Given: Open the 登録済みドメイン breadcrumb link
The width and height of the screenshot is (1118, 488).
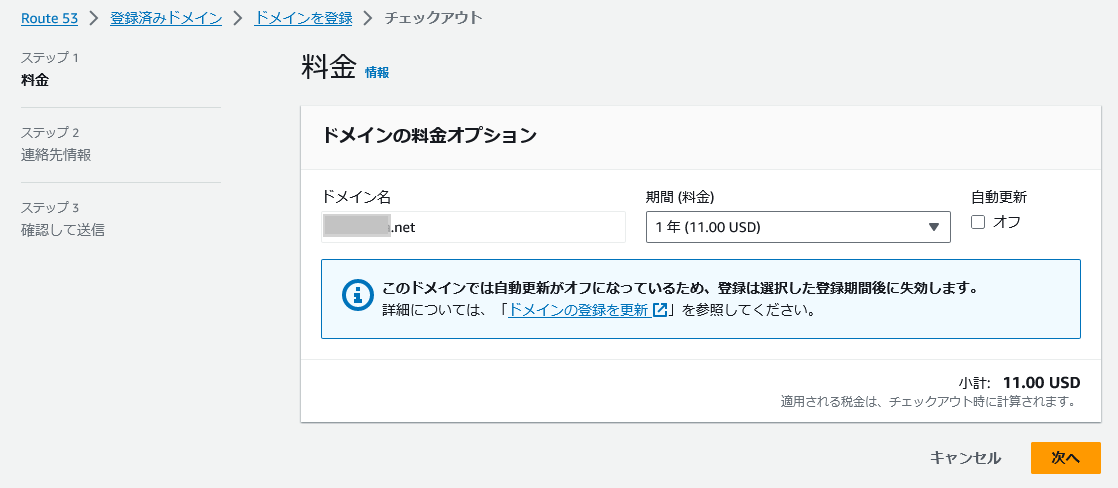Looking at the screenshot, I should coord(166,18).
